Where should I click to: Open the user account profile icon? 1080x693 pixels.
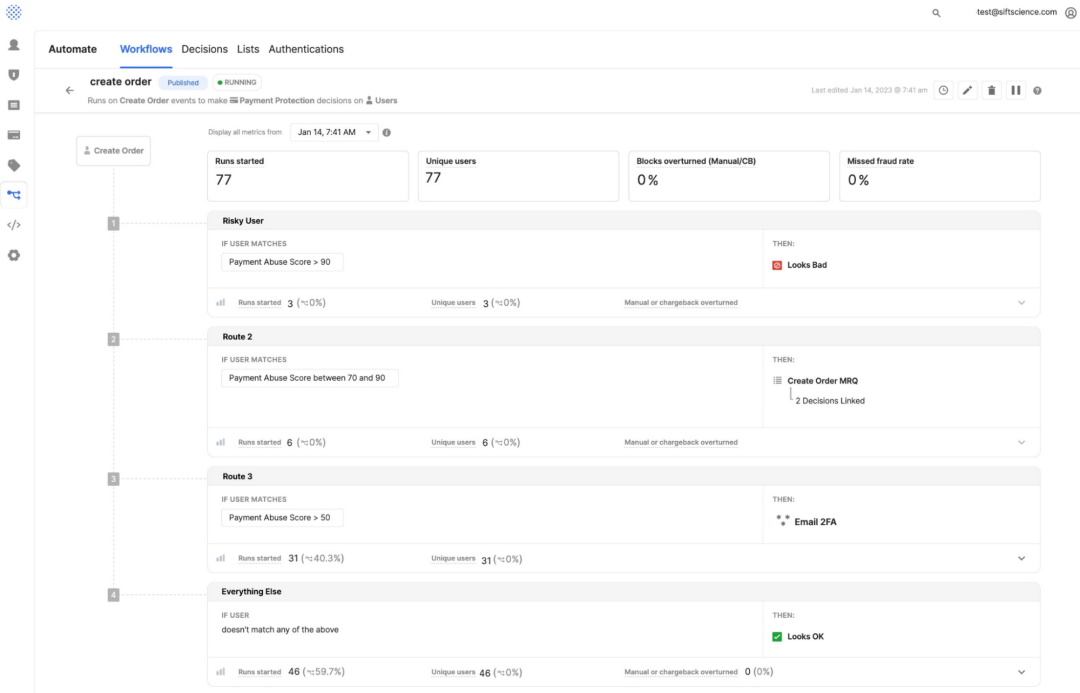pyautogui.click(x=1070, y=13)
